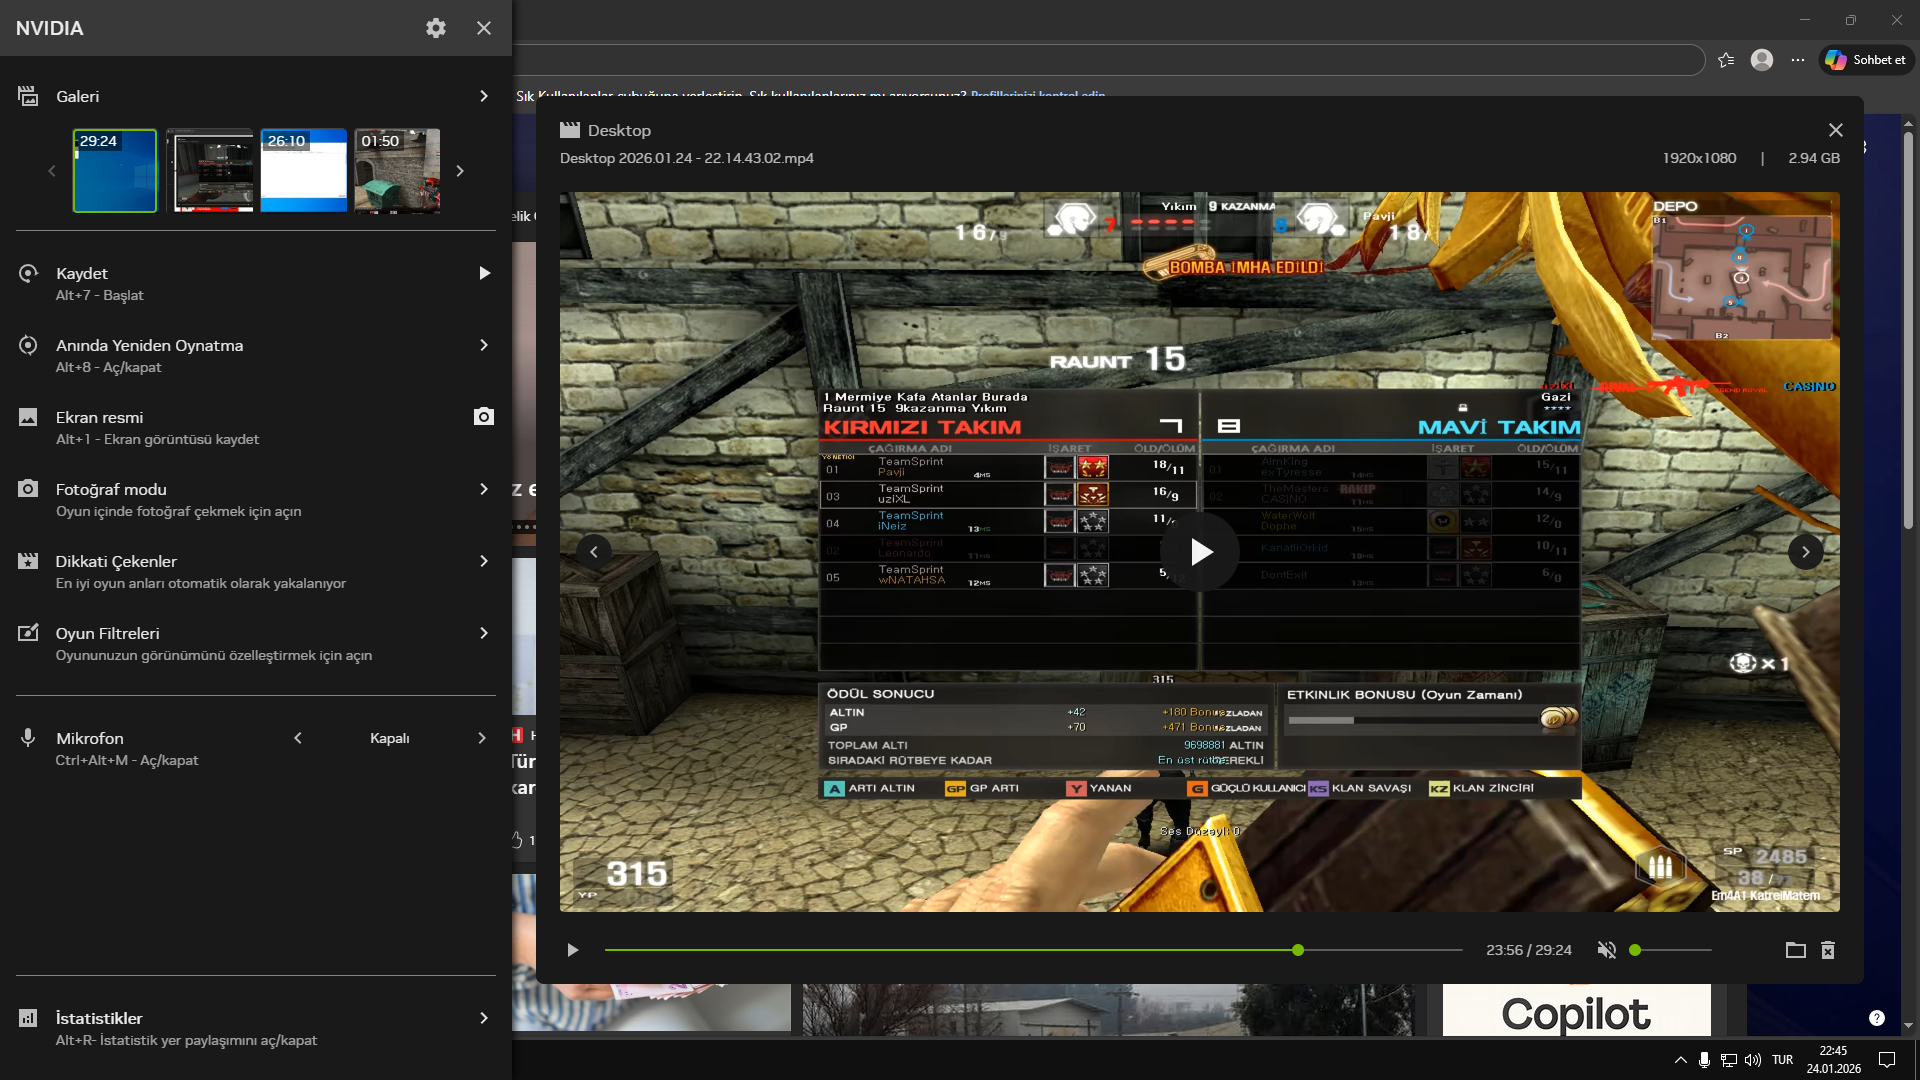Image resolution: width=1920 pixels, height=1080 pixels.
Task: Click the taskbar microphone tray icon
Action: [x=1704, y=1060]
